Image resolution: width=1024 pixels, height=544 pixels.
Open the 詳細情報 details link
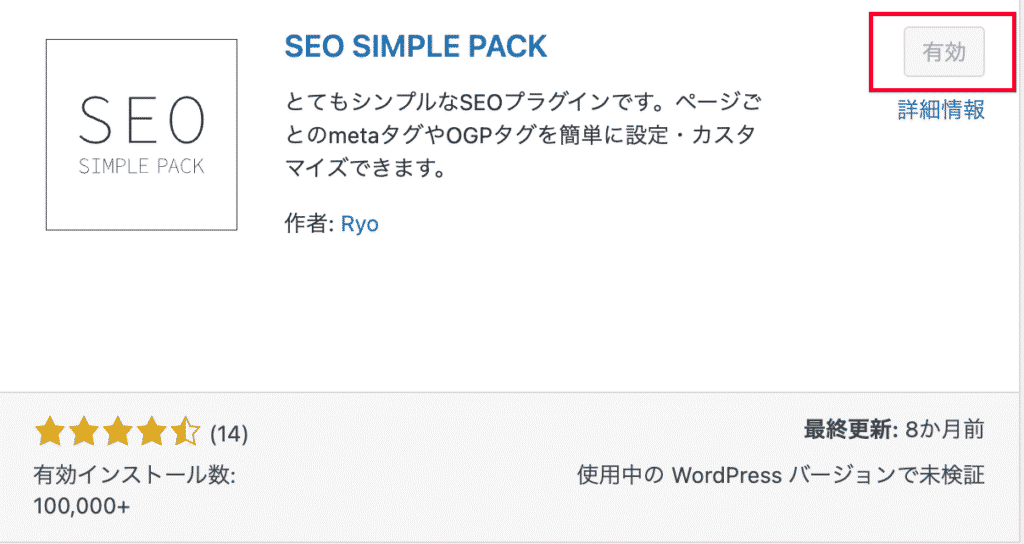(941, 110)
